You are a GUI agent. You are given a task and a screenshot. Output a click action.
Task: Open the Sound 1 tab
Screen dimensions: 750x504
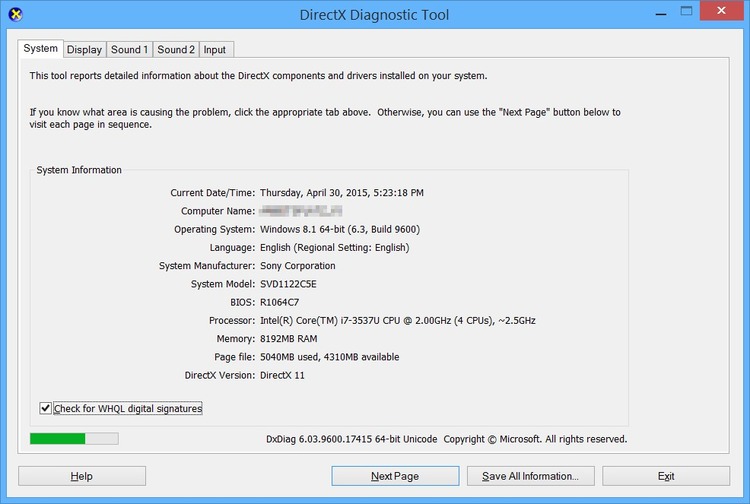tap(129, 50)
